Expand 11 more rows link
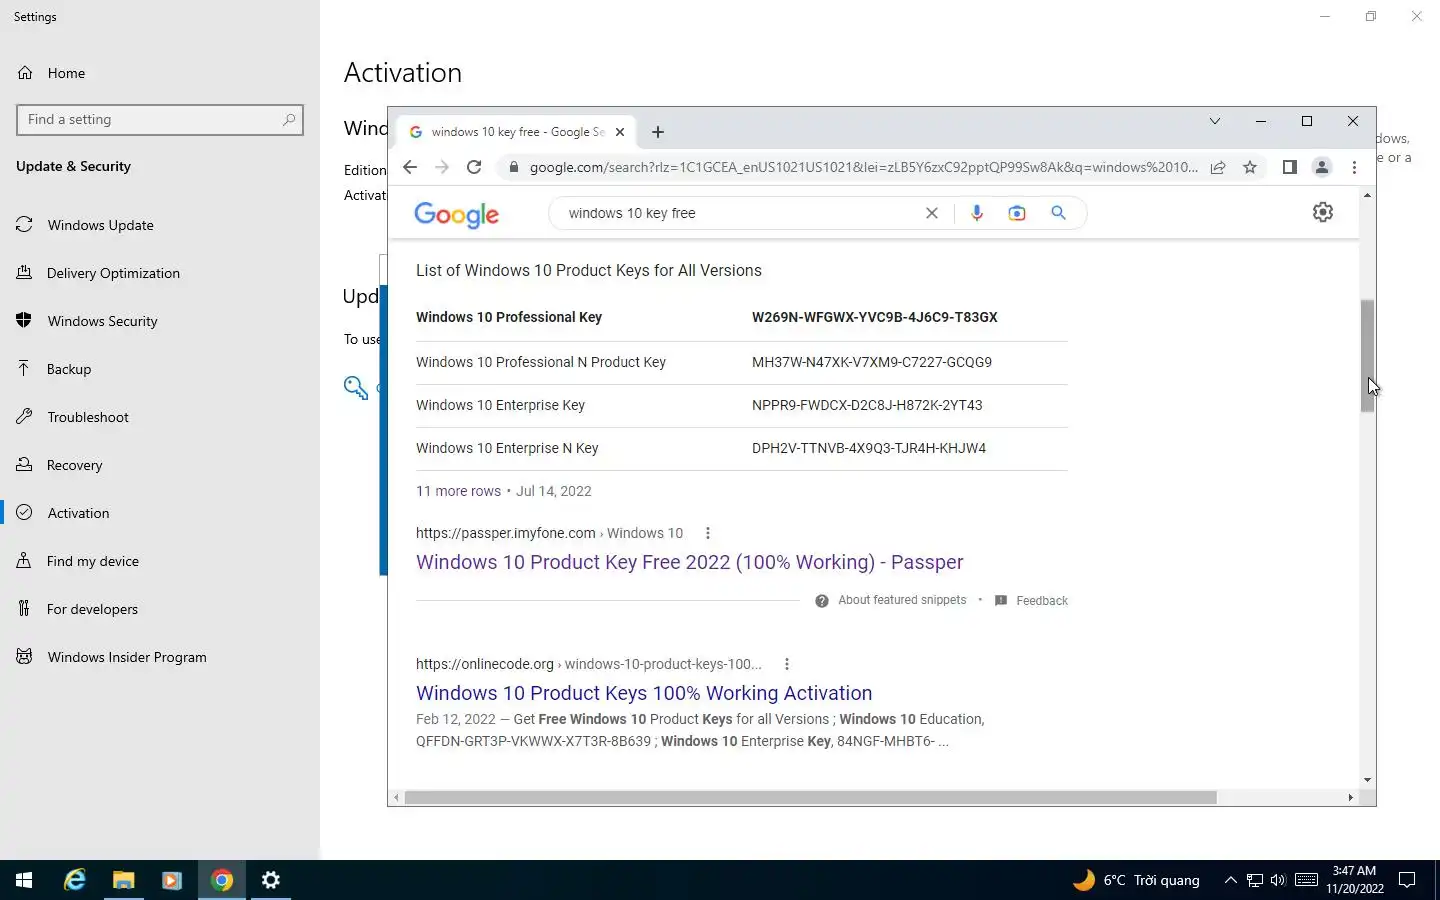Image resolution: width=1440 pixels, height=900 pixels. pyautogui.click(x=458, y=491)
